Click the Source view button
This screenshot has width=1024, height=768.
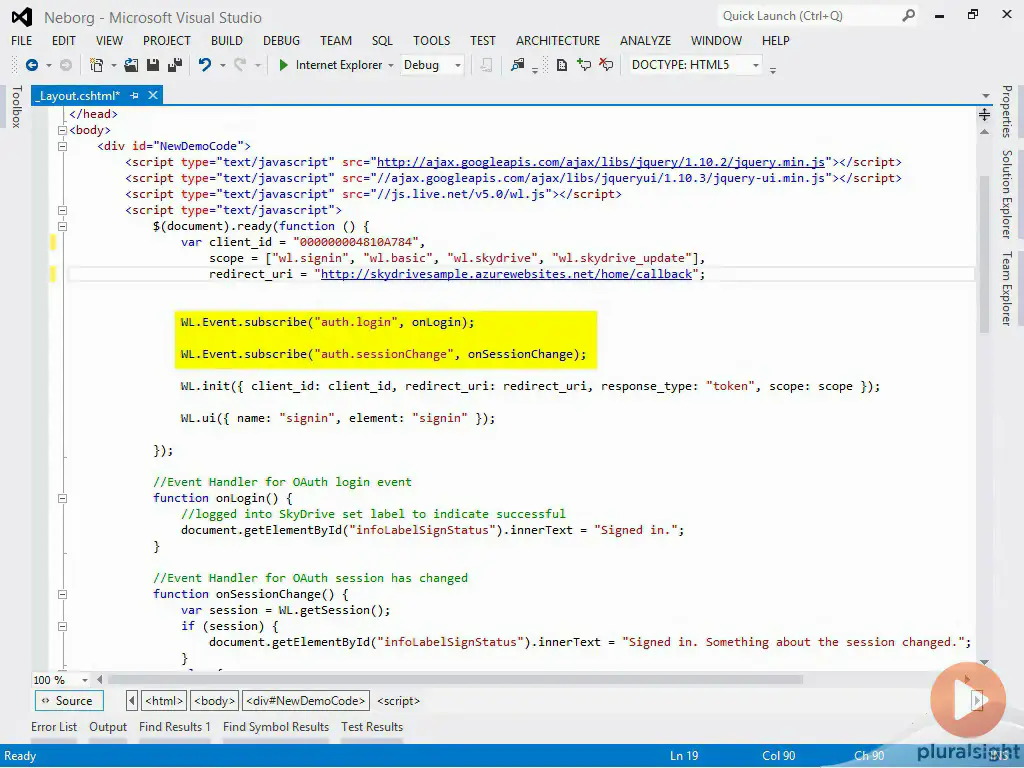(69, 701)
